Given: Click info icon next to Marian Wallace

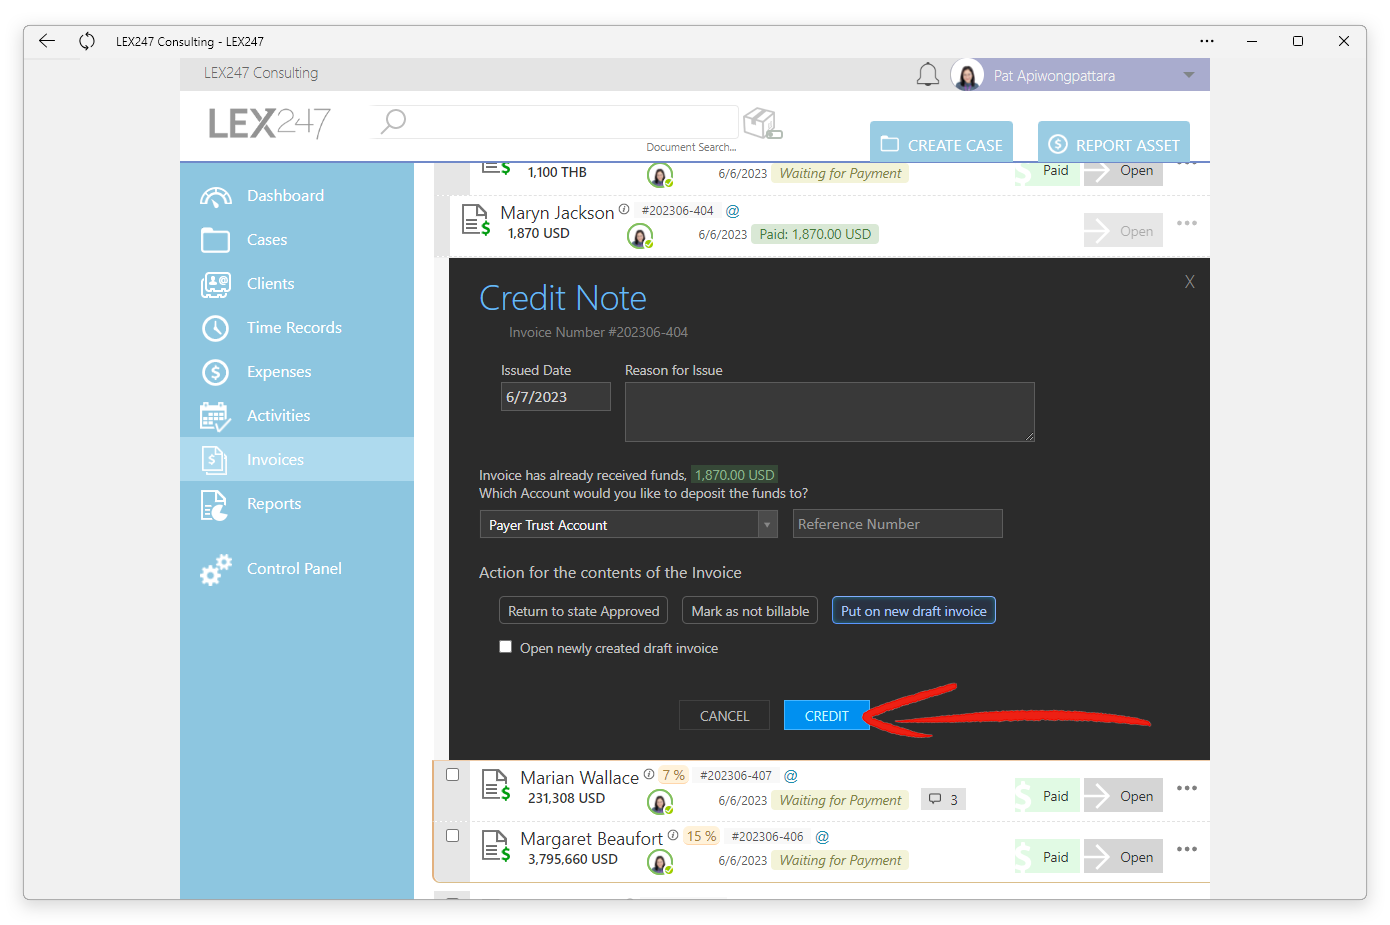Looking at the screenshot, I should point(649,774).
